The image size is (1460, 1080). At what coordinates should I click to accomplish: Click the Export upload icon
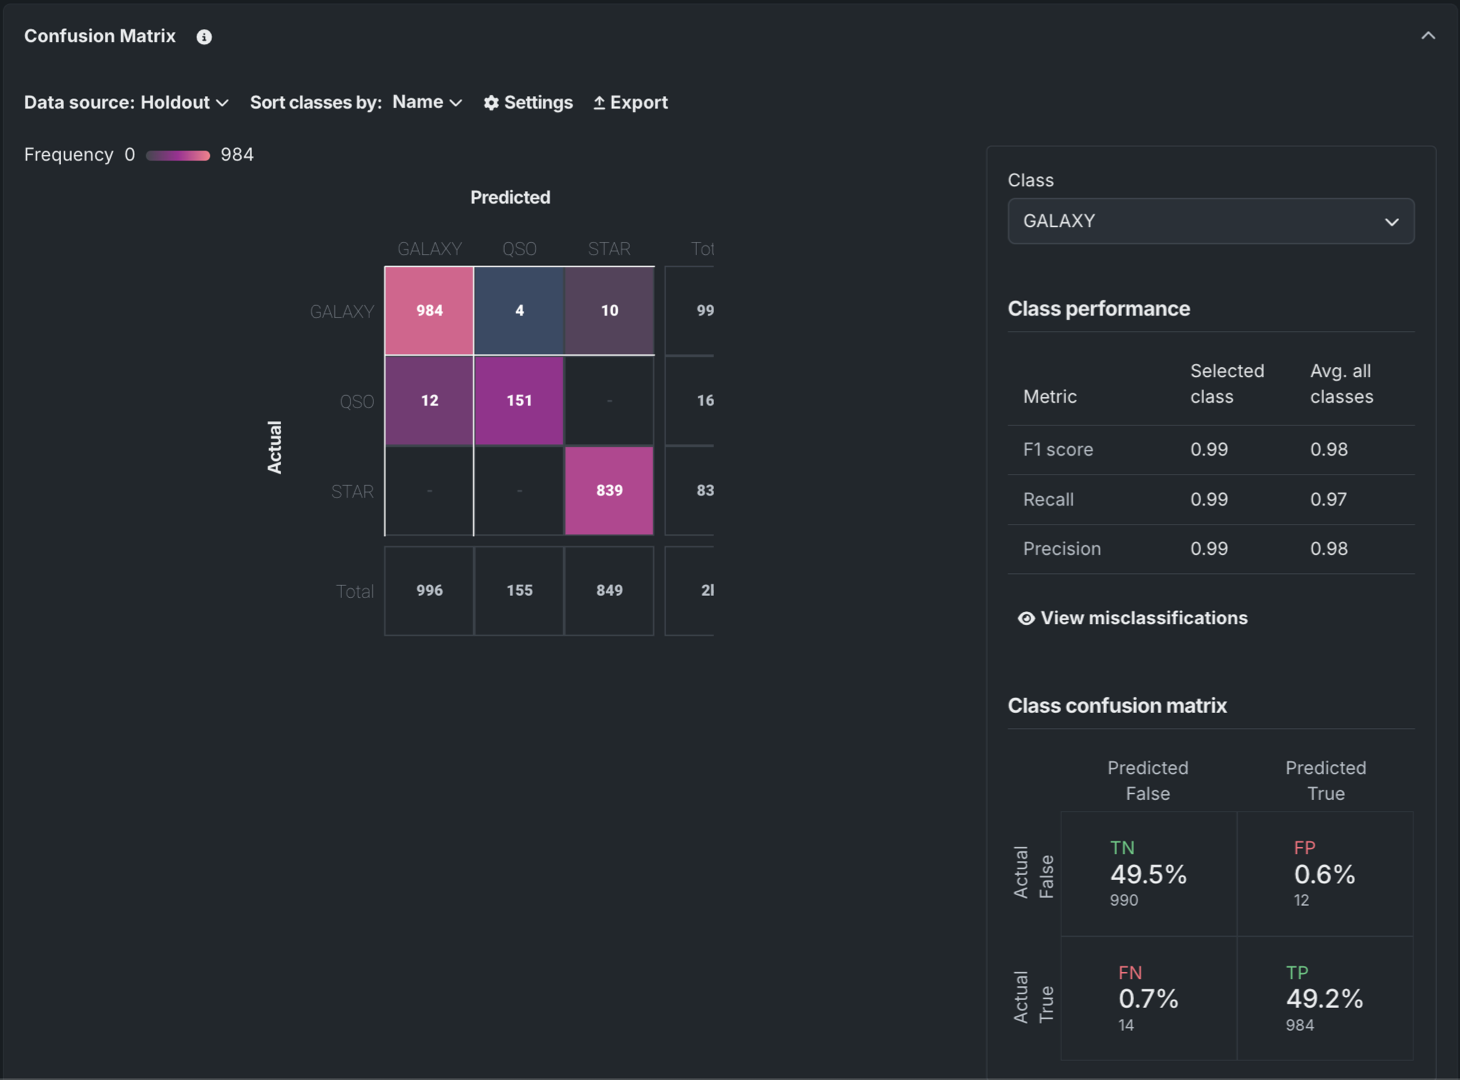(x=599, y=103)
